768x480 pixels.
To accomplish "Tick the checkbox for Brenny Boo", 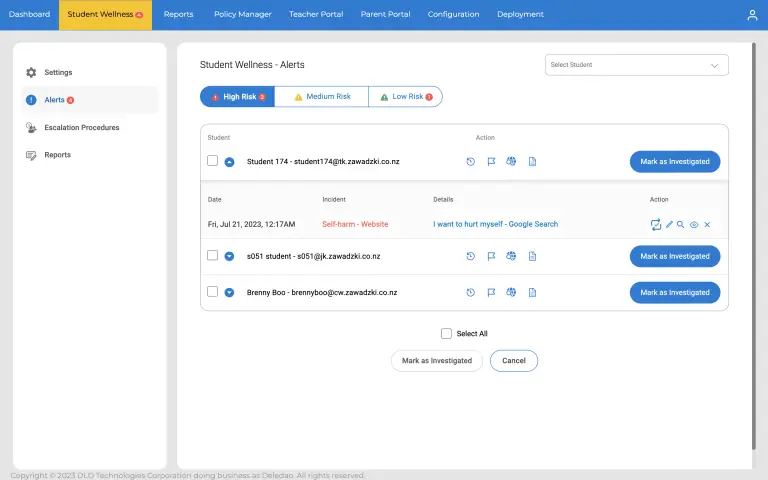I will click(x=212, y=291).
